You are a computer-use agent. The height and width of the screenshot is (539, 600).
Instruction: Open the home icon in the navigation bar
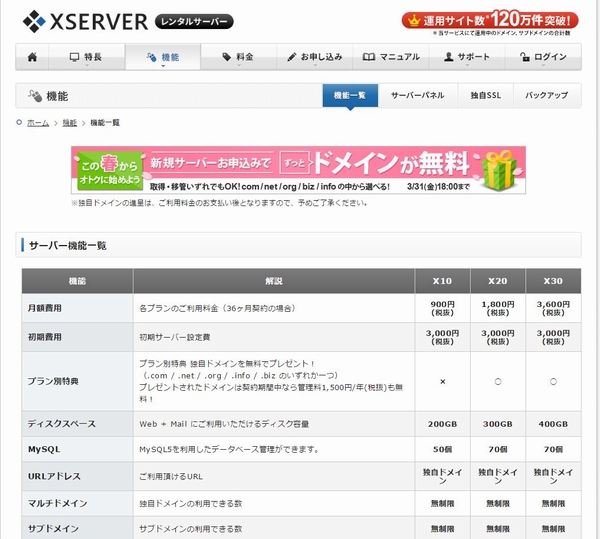click(x=33, y=57)
